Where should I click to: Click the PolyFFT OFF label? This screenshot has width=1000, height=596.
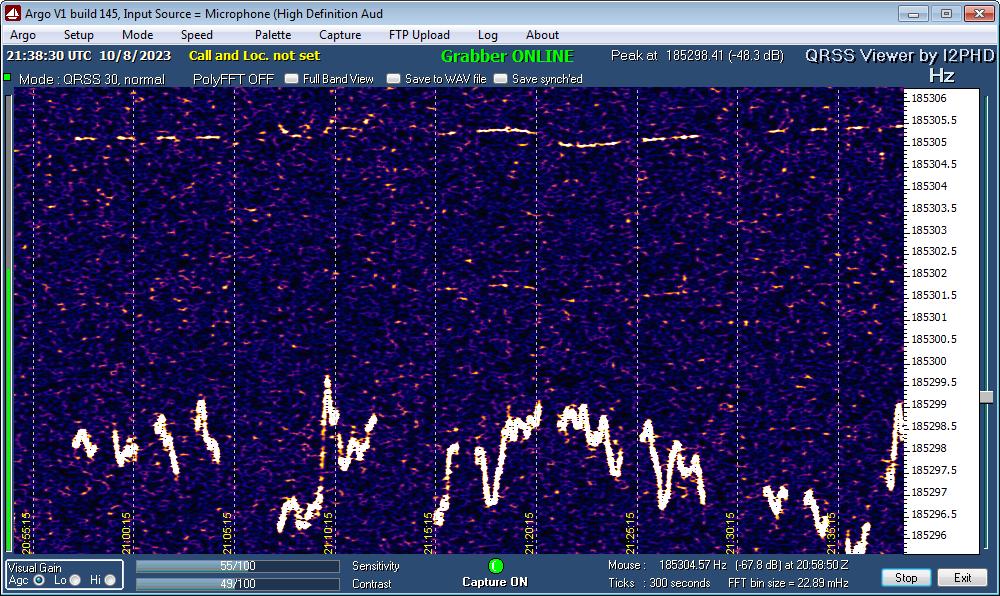click(233, 79)
